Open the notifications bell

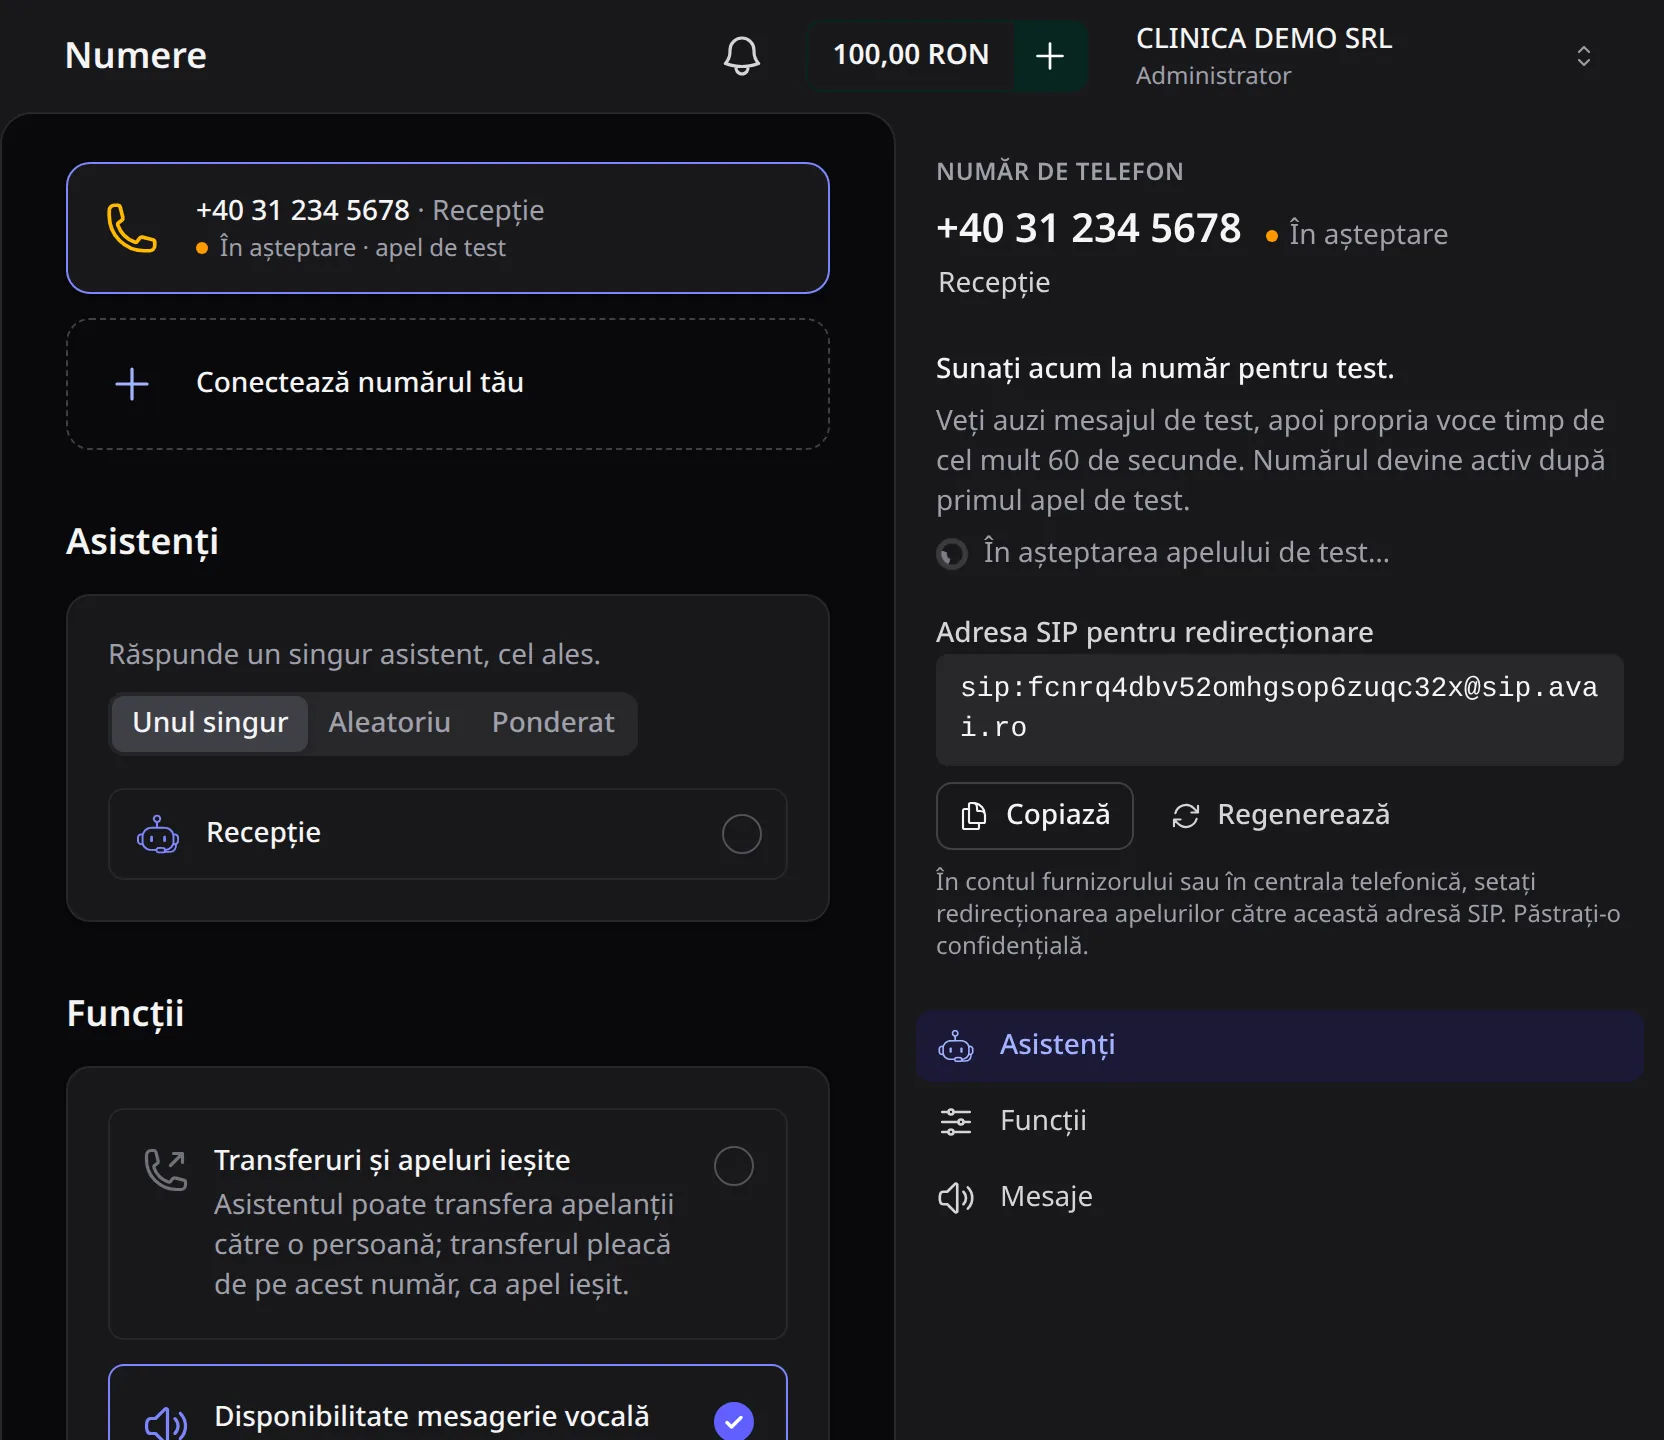tap(741, 56)
